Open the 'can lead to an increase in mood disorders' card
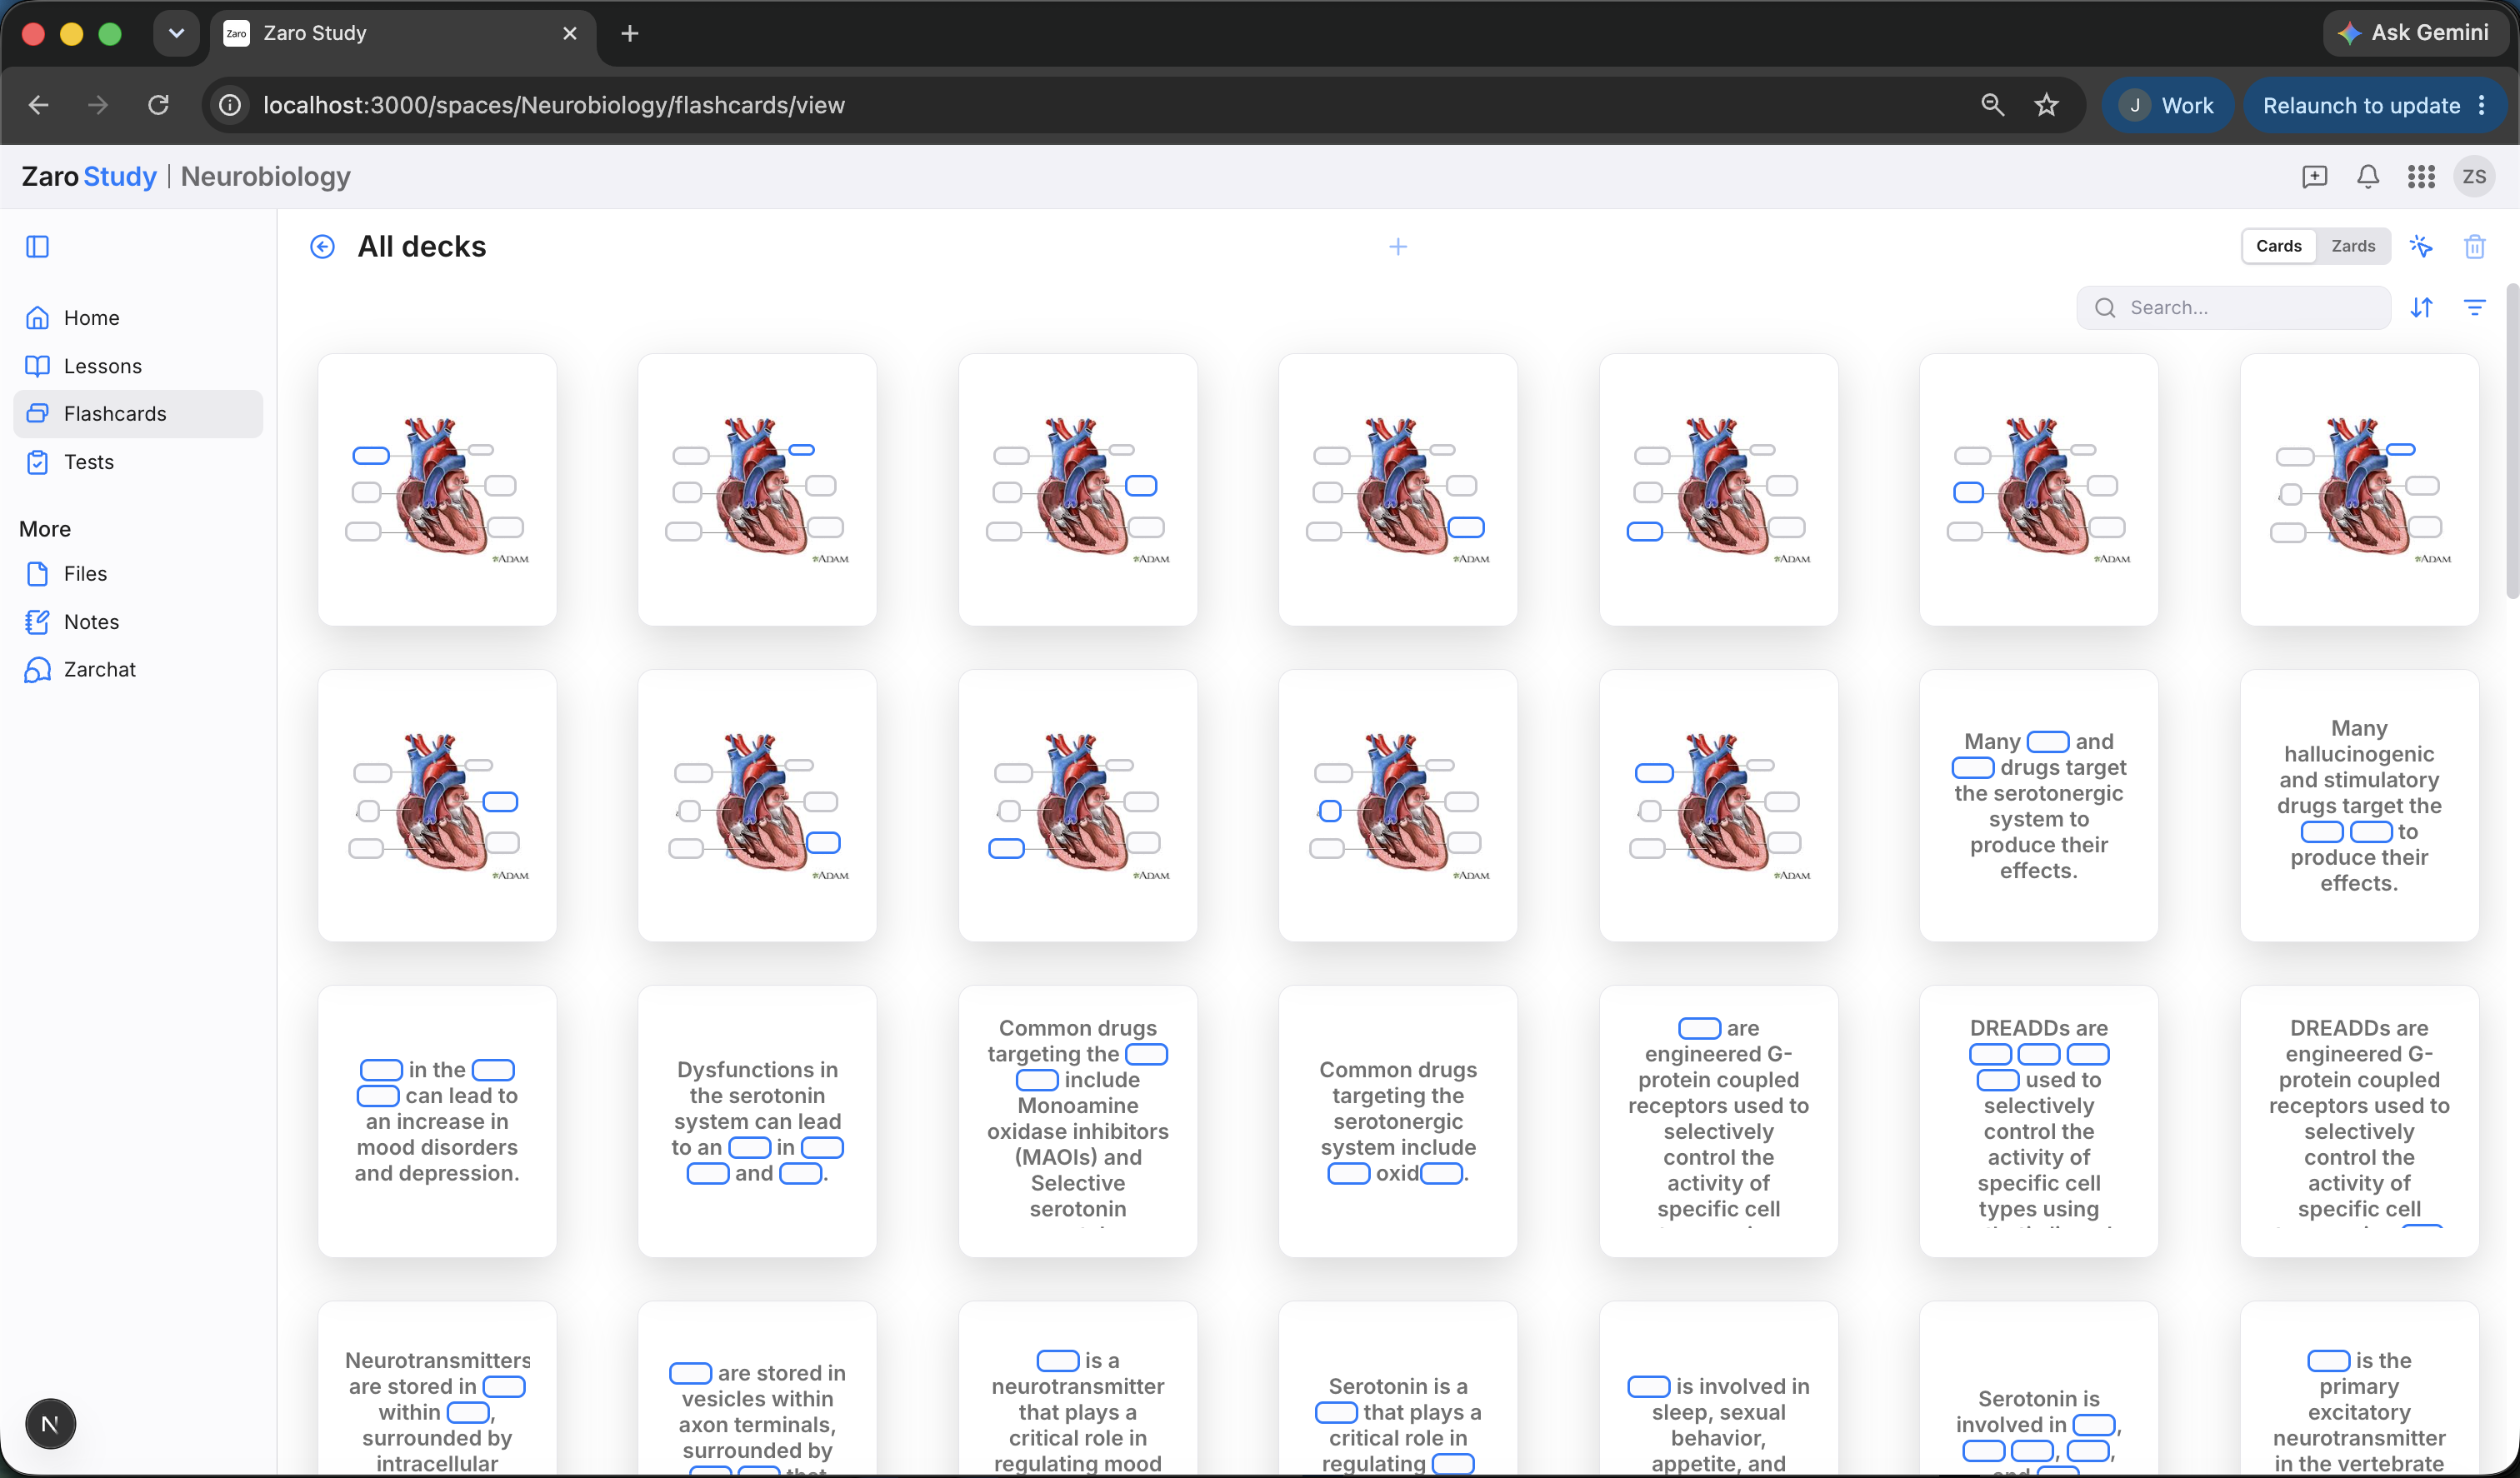 pos(437,1121)
